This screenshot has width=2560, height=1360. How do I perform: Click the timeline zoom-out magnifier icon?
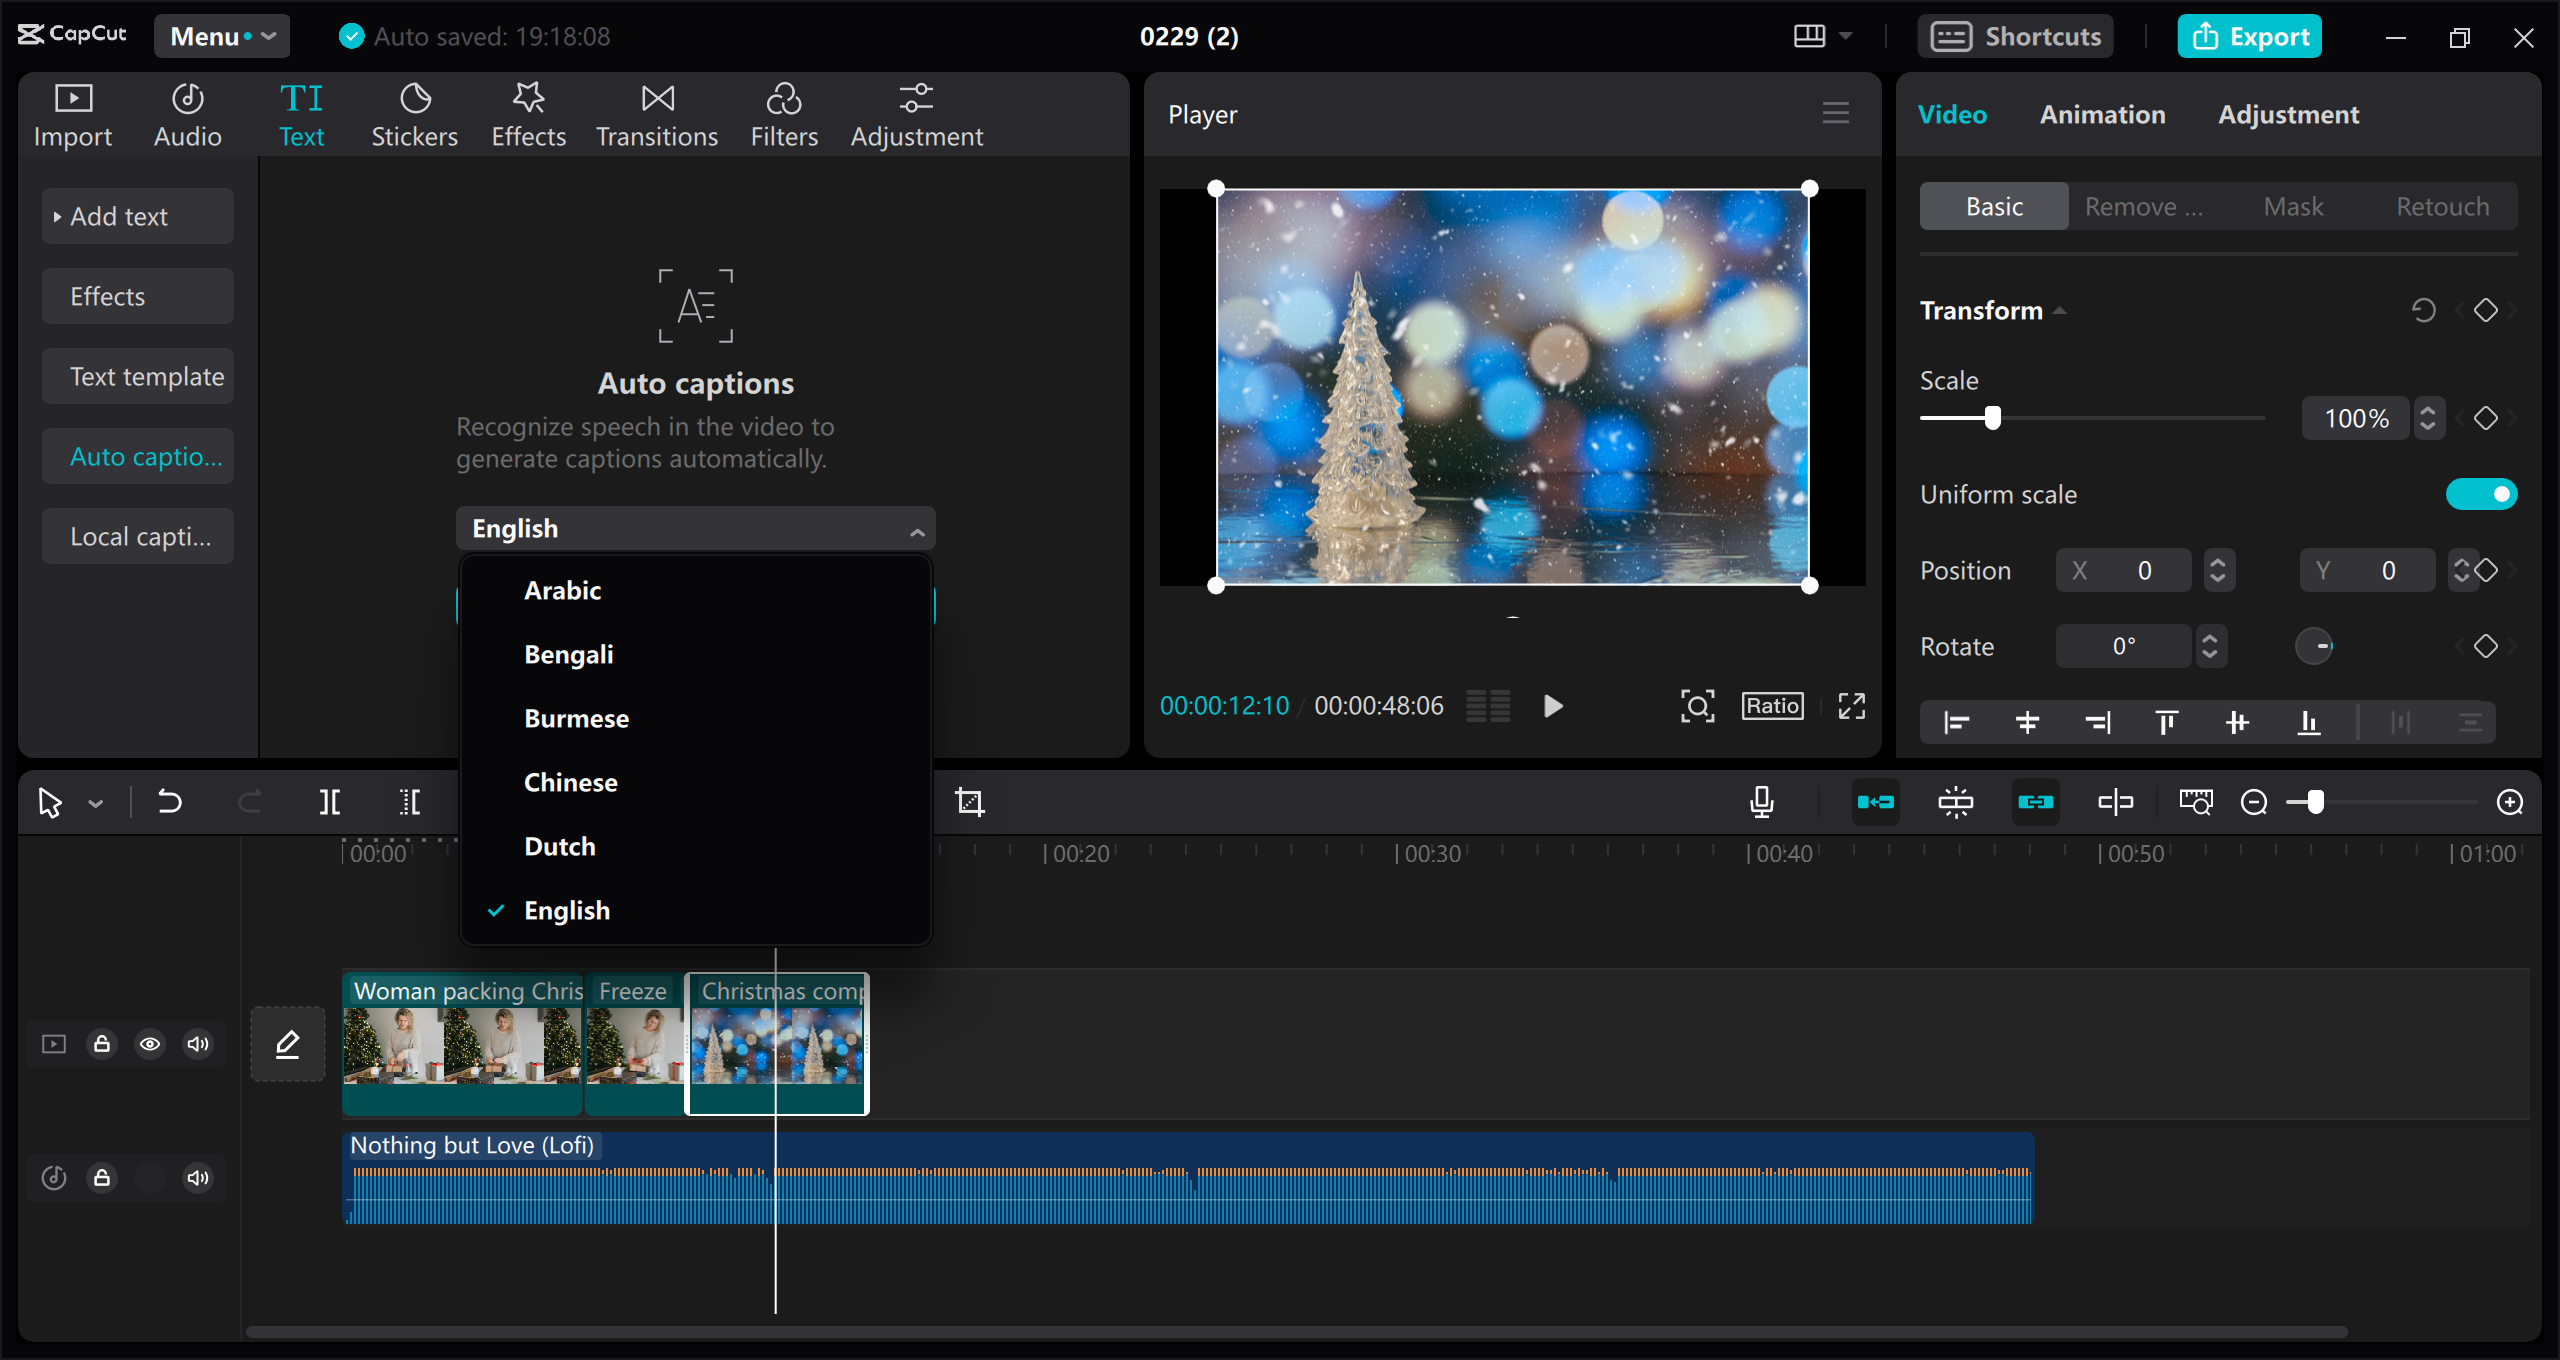tap(2254, 802)
